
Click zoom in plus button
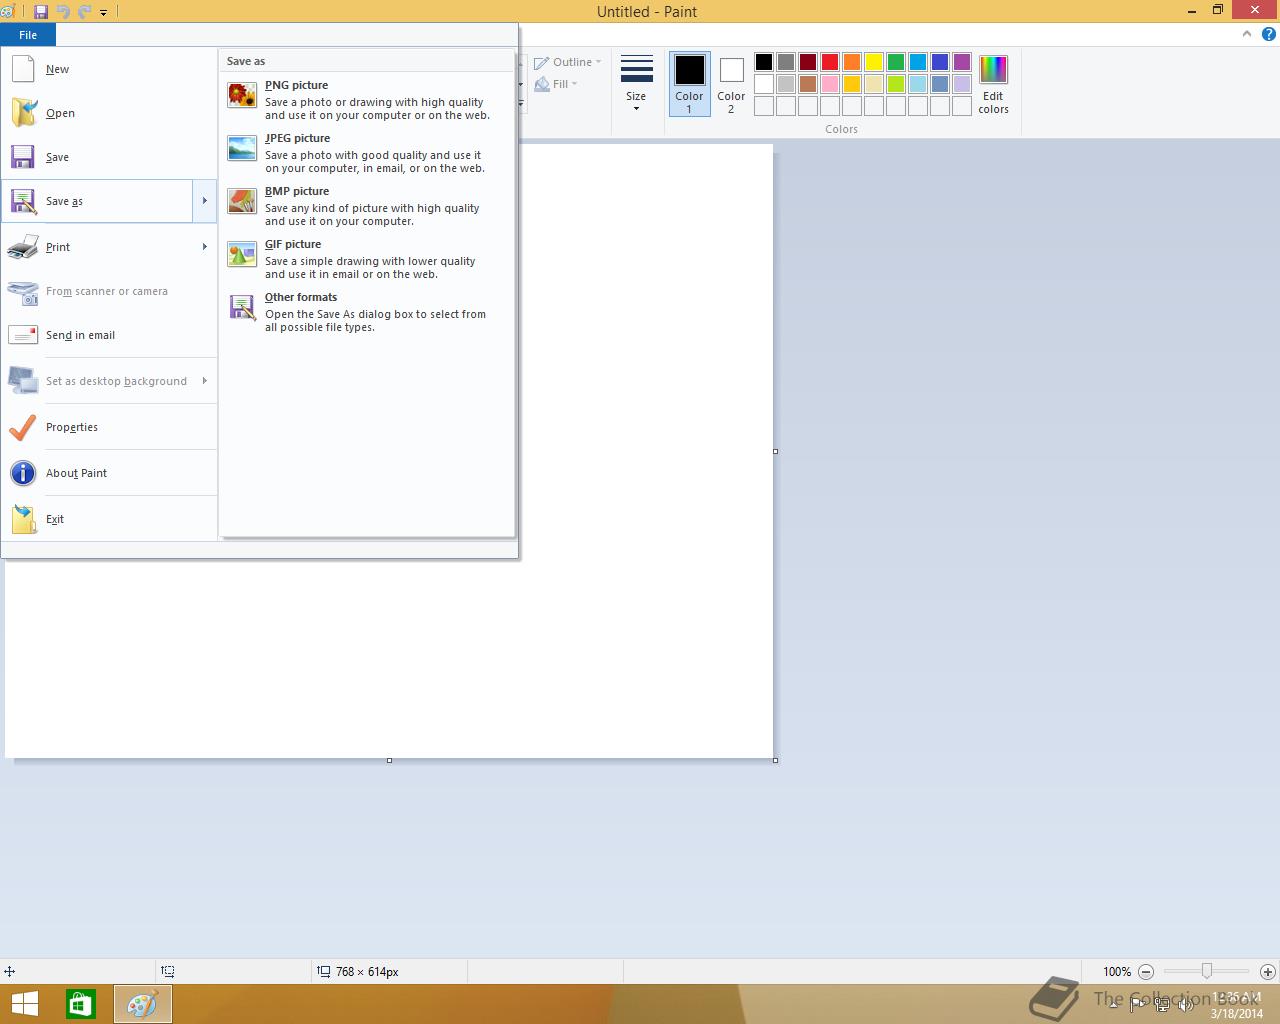[x=1267, y=971]
